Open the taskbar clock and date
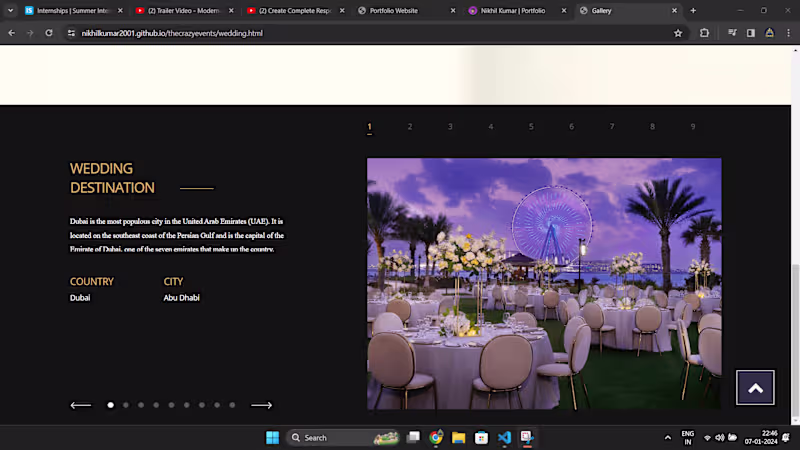The width and height of the screenshot is (800, 450). click(x=761, y=438)
